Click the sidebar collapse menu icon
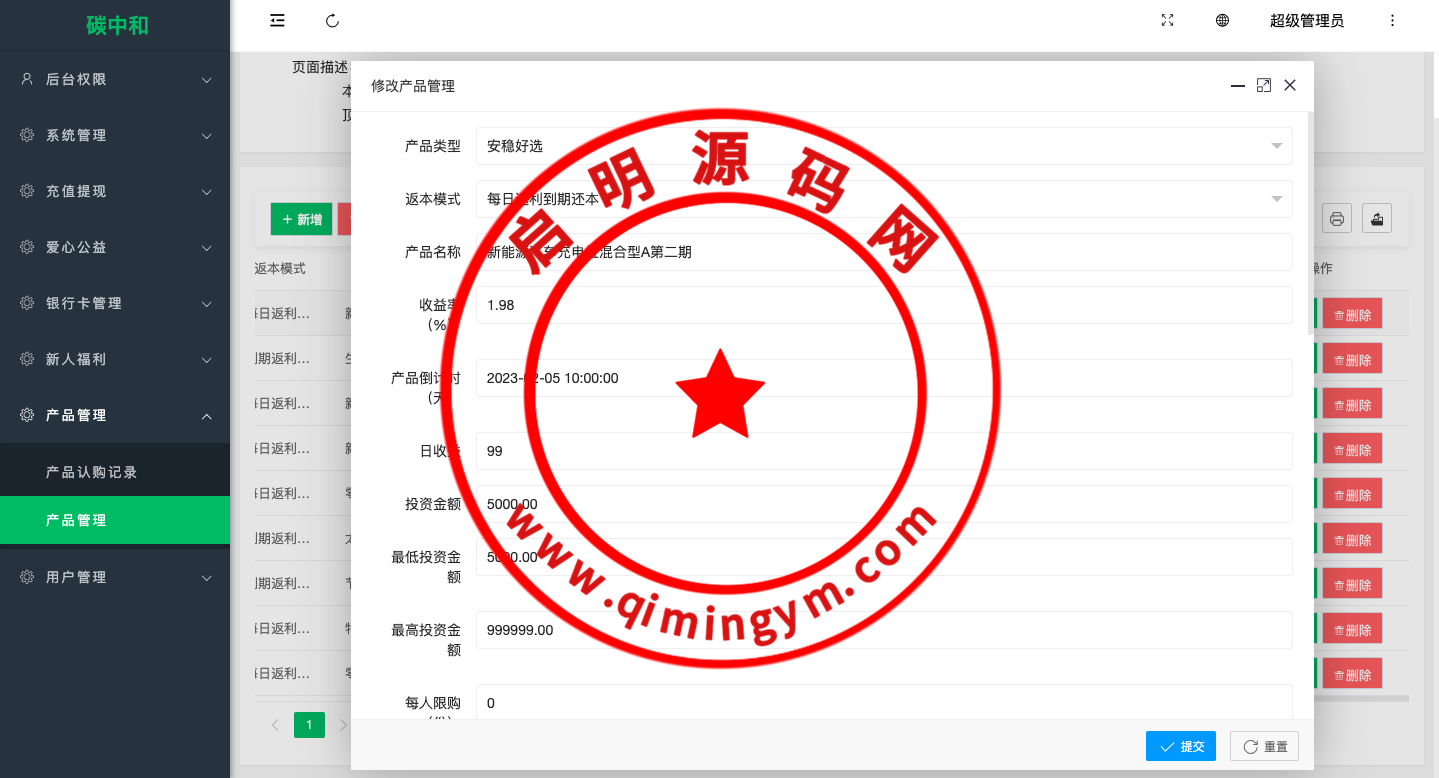This screenshot has height=778, width=1439. coord(277,21)
